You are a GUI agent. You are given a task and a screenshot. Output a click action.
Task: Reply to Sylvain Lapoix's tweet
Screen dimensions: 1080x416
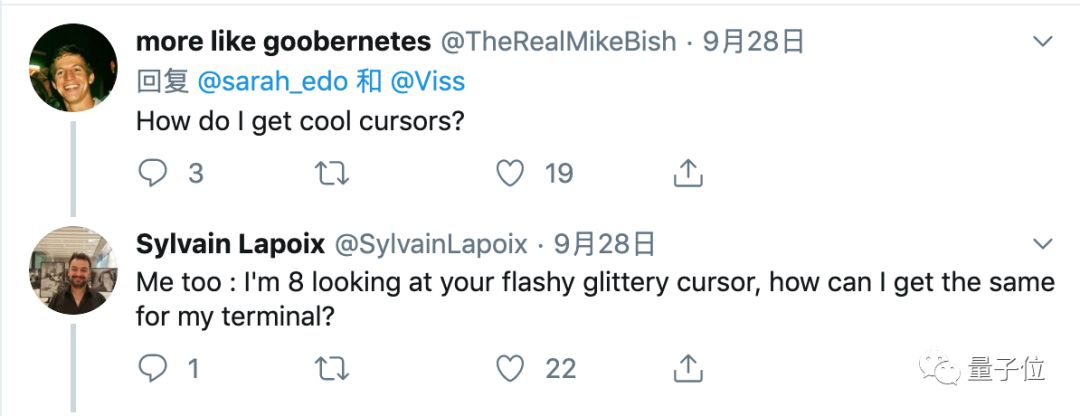153,368
